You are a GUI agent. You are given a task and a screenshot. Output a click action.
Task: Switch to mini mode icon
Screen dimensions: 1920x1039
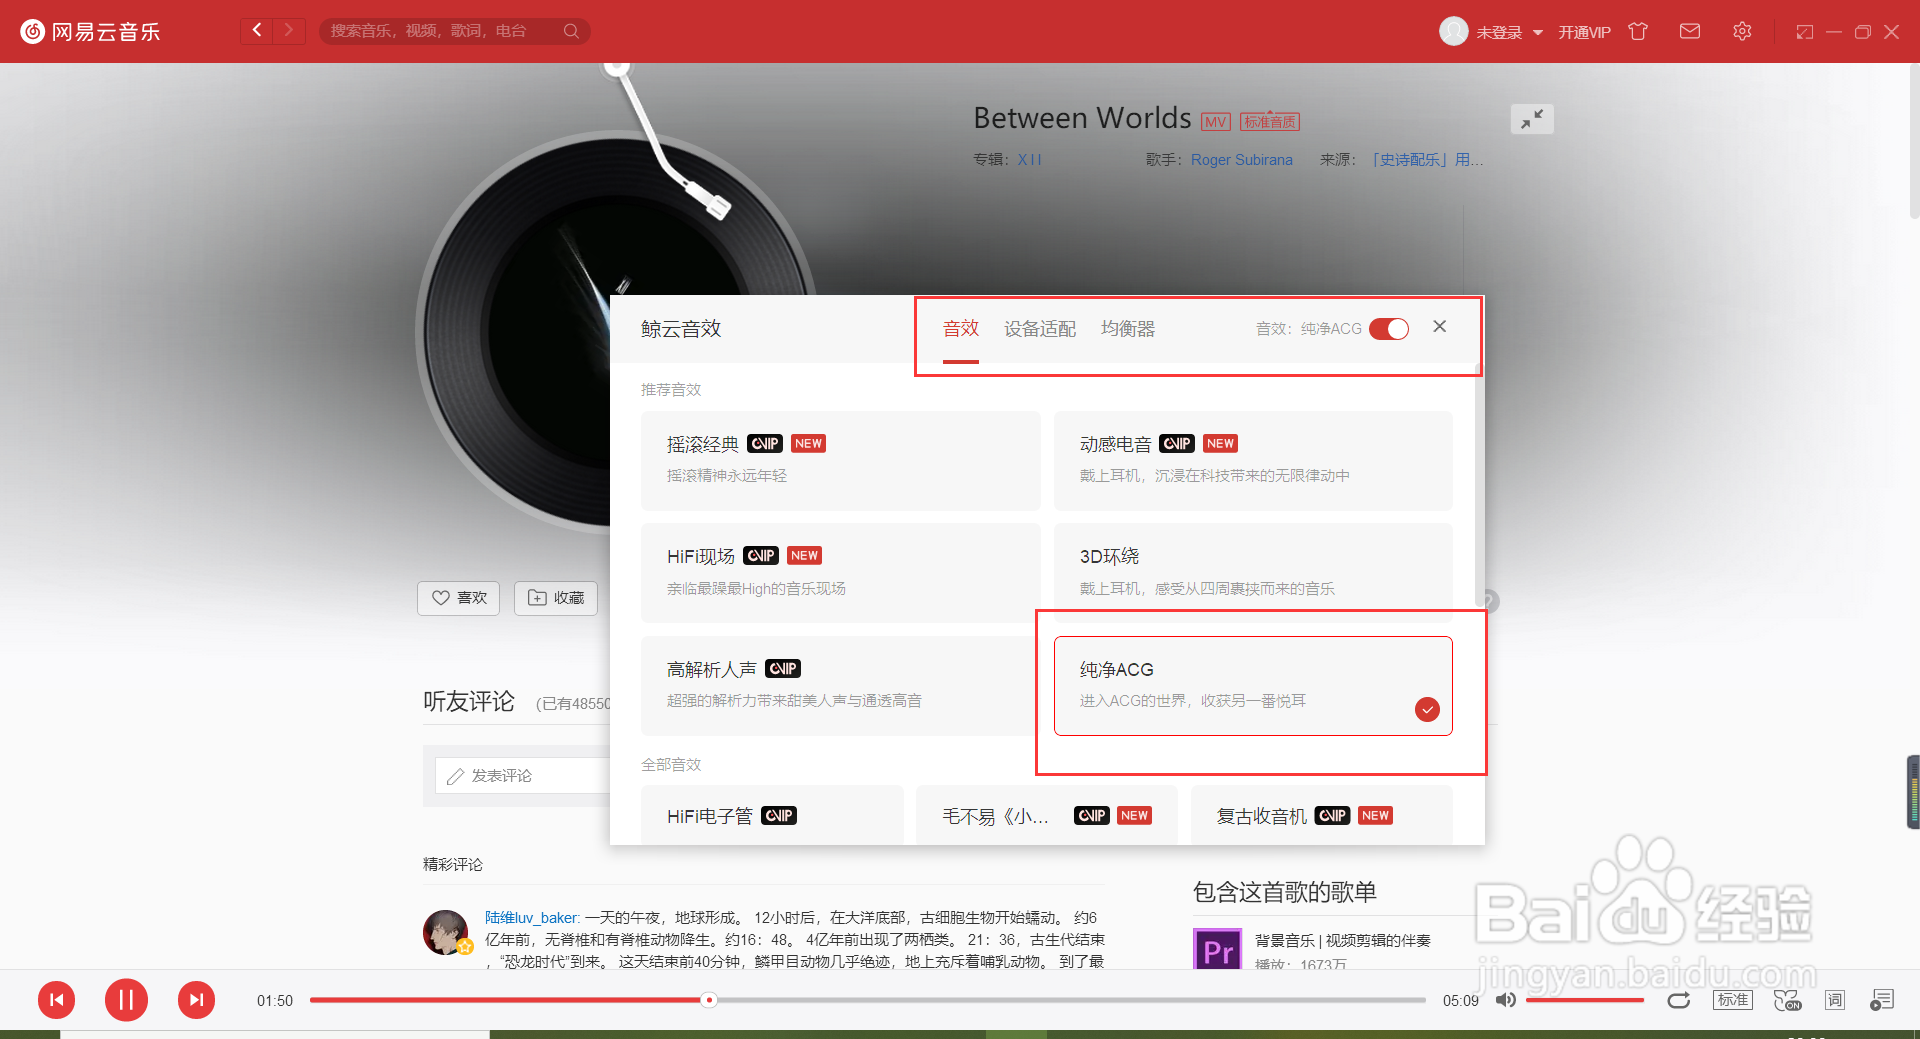click(x=1804, y=32)
